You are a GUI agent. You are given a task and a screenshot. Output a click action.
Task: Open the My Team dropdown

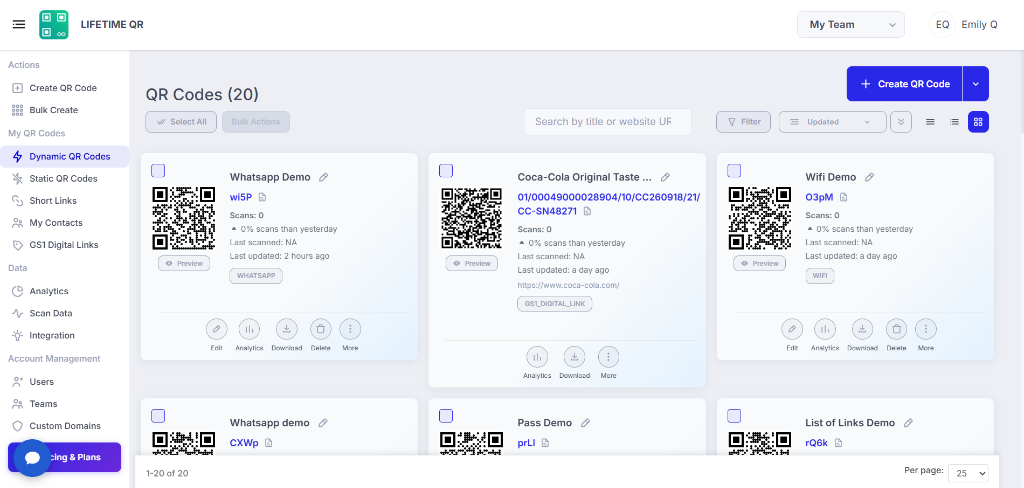pyautogui.click(x=850, y=25)
